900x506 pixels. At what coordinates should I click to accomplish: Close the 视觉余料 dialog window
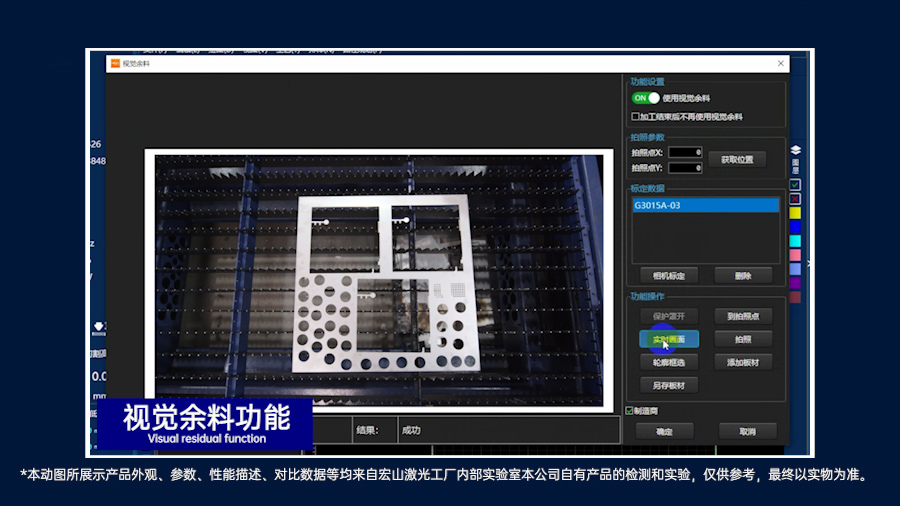[x=778, y=63]
